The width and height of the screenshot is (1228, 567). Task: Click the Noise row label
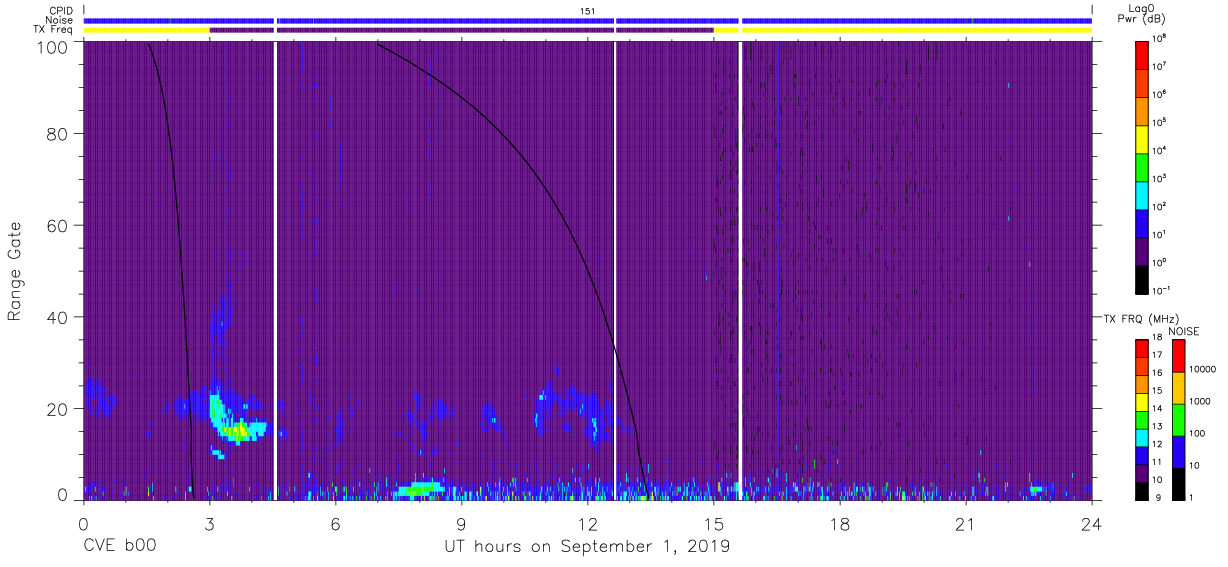[60, 20]
